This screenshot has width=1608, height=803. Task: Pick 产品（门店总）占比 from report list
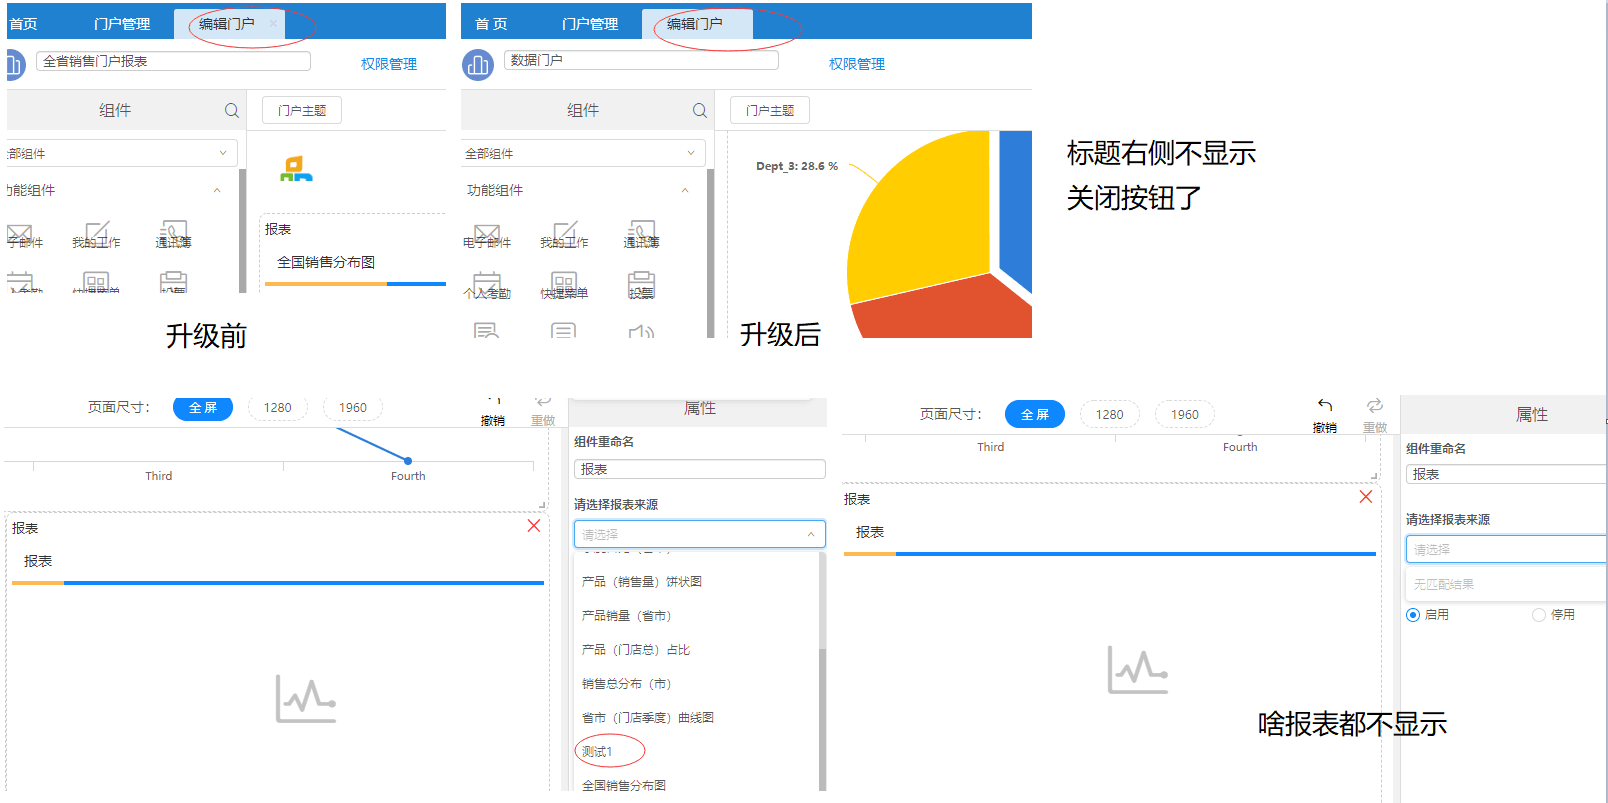pyautogui.click(x=636, y=649)
